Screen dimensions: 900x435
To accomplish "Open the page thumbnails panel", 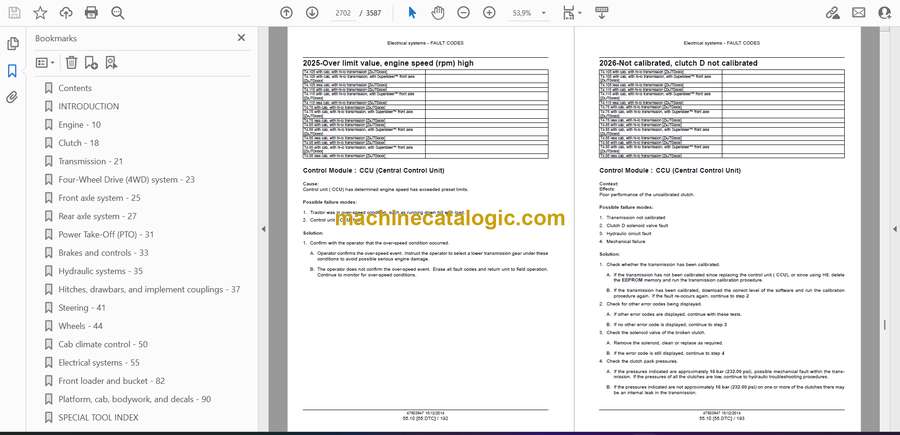I will point(13,44).
